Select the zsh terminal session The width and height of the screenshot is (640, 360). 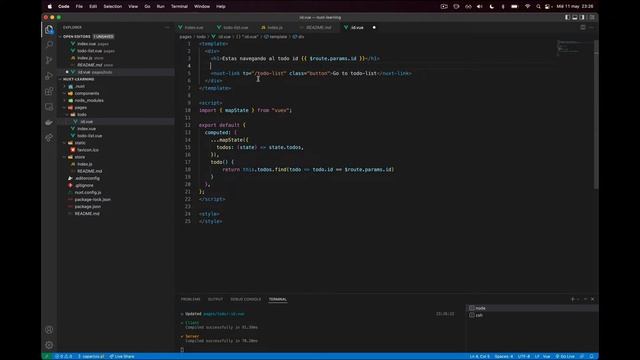(532, 315)
